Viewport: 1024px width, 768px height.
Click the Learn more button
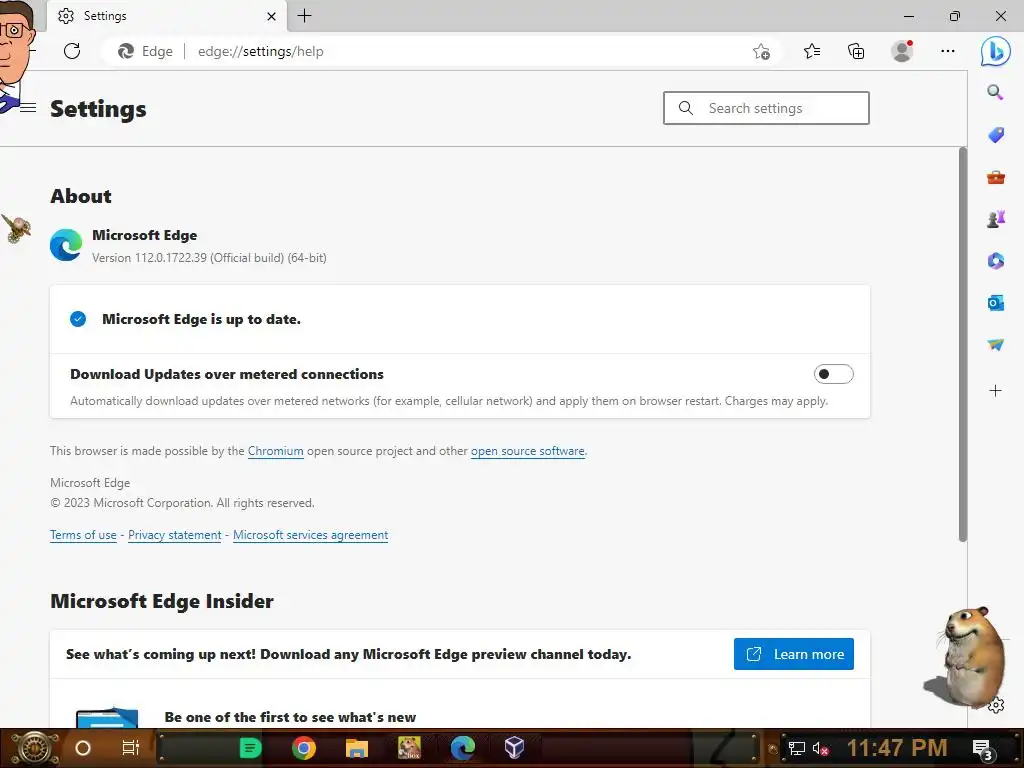point(793,654)
